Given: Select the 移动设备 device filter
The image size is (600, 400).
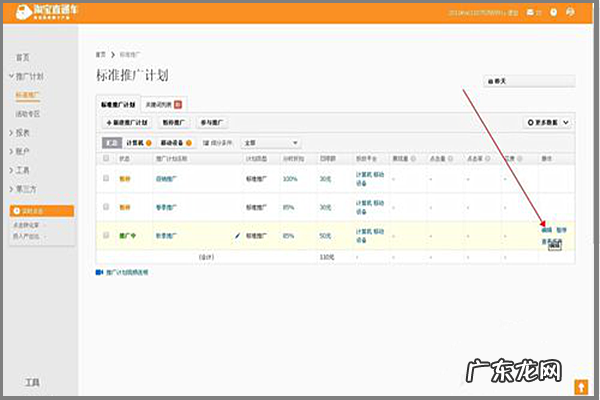Looking at the screenshot, I should [176, 143].
